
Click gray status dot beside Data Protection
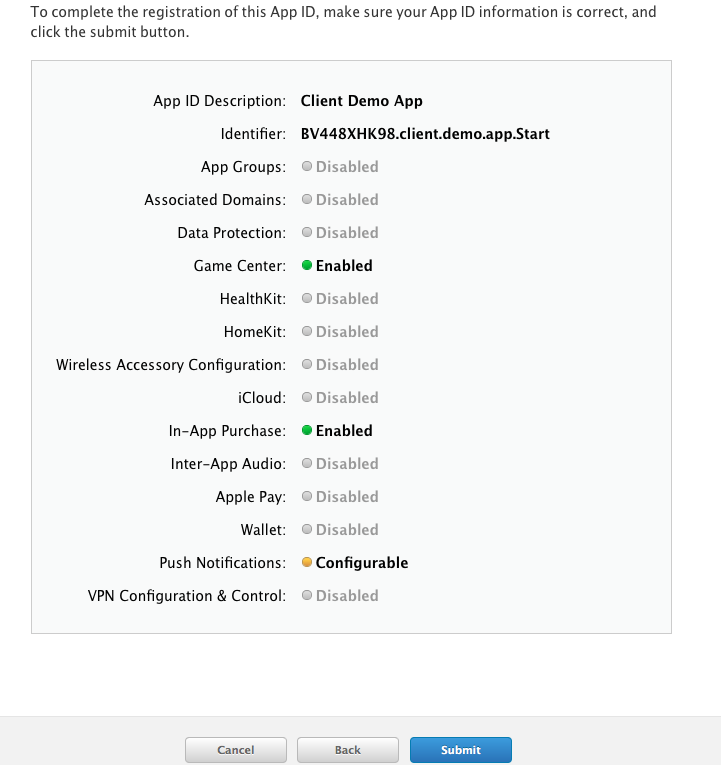coord(307,233)
